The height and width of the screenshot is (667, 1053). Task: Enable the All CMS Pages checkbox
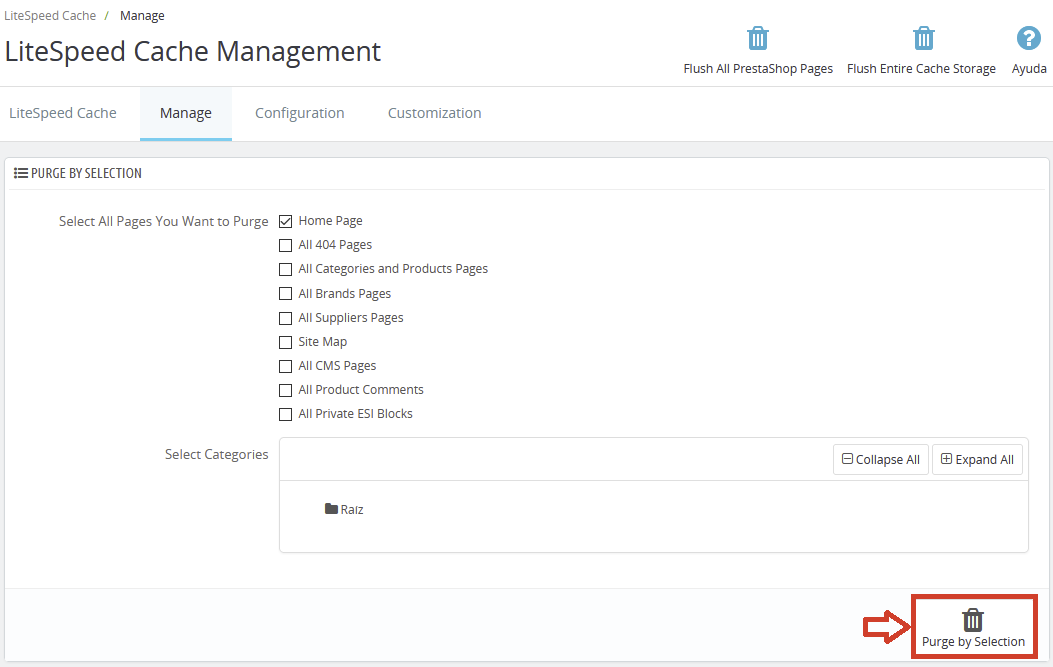coord(286,366)
